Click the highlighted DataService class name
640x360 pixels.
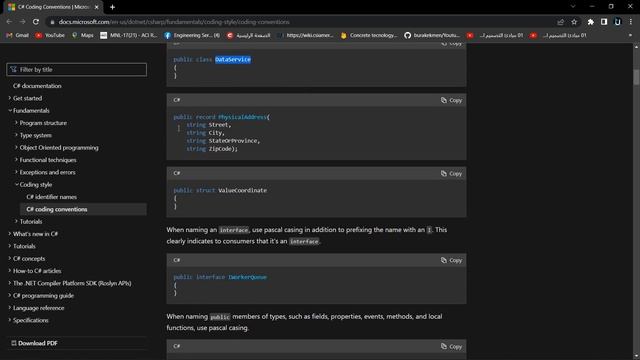tap(233, 60)
